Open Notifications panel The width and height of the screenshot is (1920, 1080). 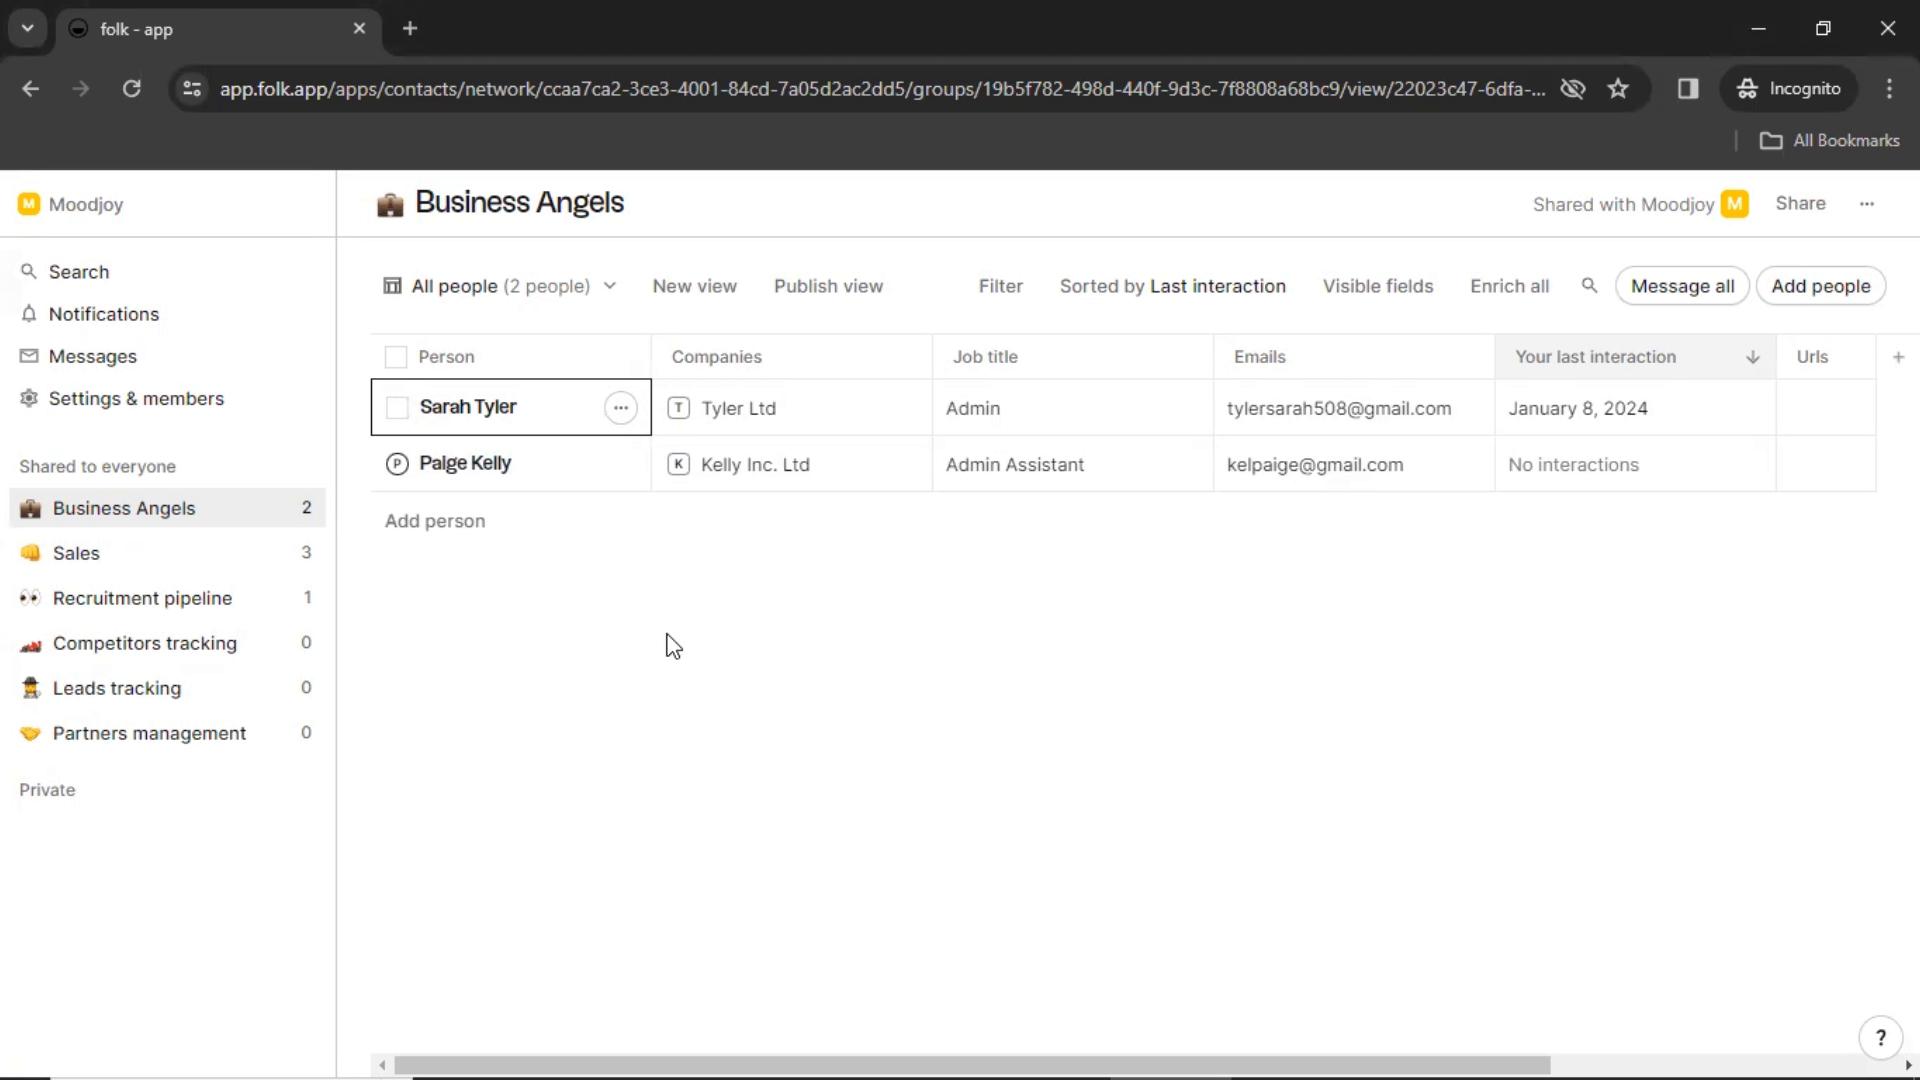pos(104,314)
